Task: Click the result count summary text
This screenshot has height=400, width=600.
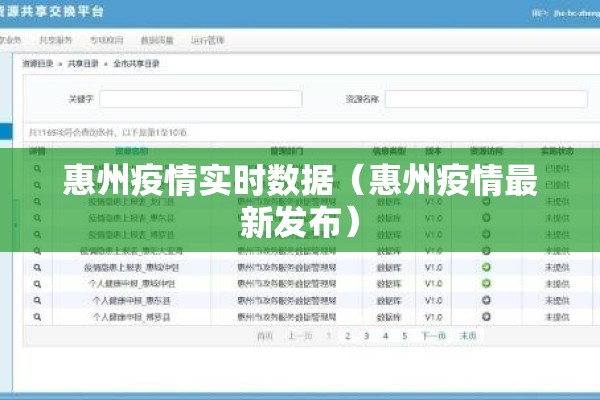Action: (x=108, y=133)
